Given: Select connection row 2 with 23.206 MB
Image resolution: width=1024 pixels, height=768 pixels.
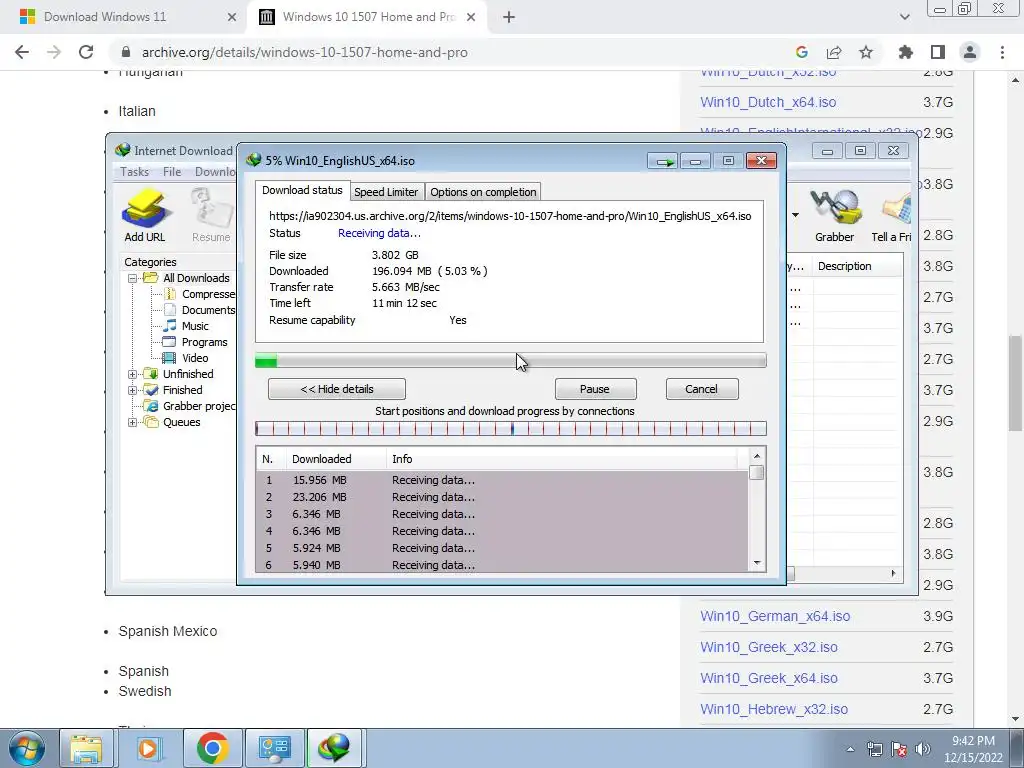Looking at the screenshot, I should (502, 497).
